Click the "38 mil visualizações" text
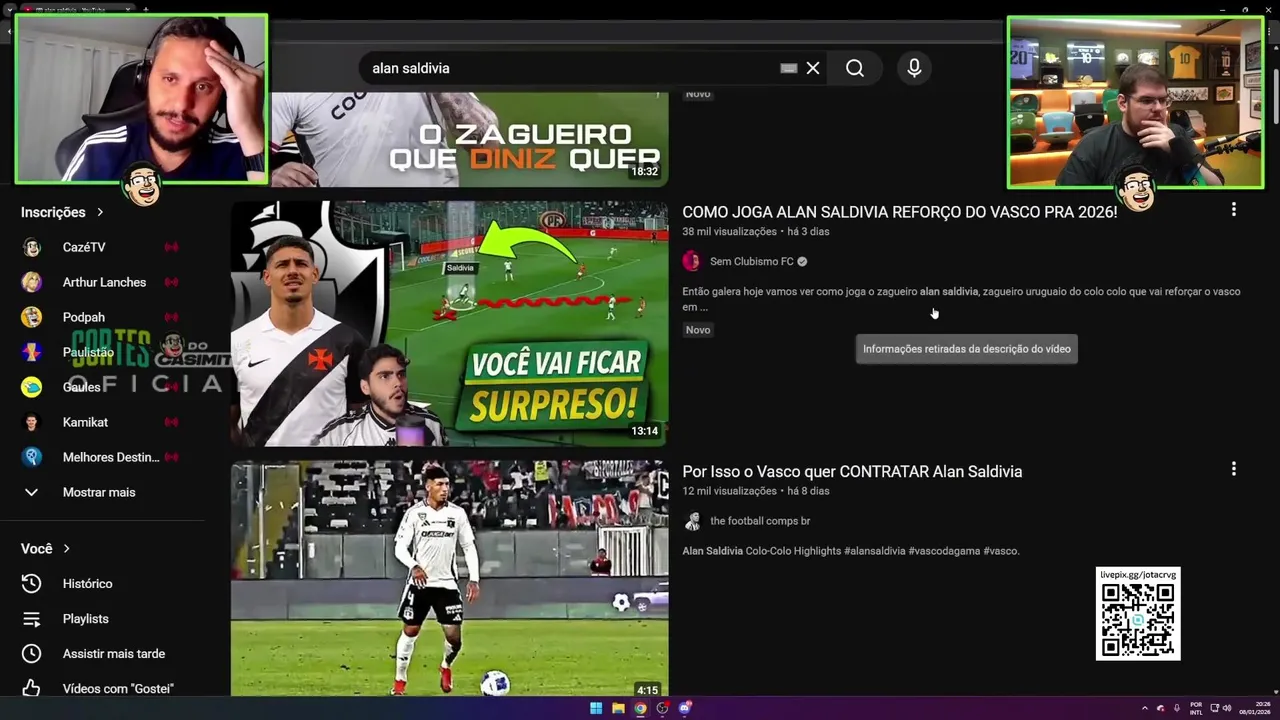Image resolution: width=1280 pixels, height=720 pixels. pos(729,232)
